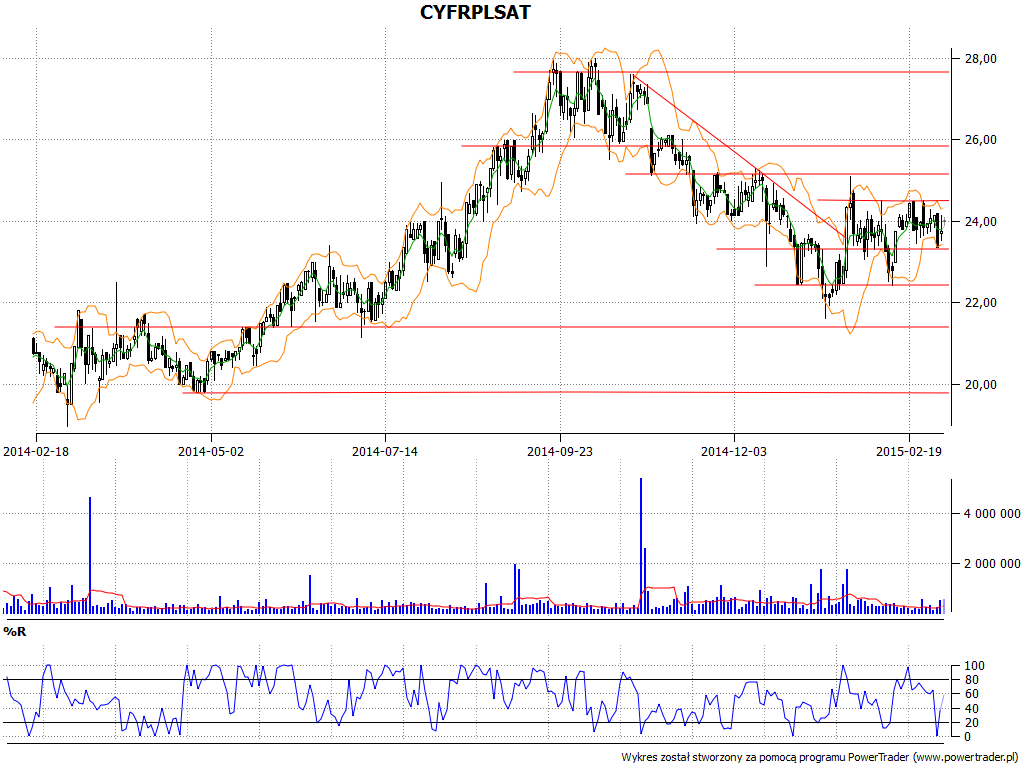Image resolution: width=1024 pixels, height=768 pixels.
Task: Select the 26,00 price axis label
Action: 980,140
